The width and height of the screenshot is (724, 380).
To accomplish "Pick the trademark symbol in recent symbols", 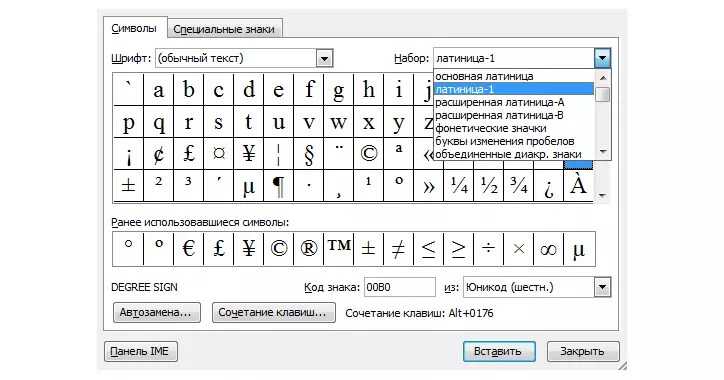I will (x=338, y=249).
